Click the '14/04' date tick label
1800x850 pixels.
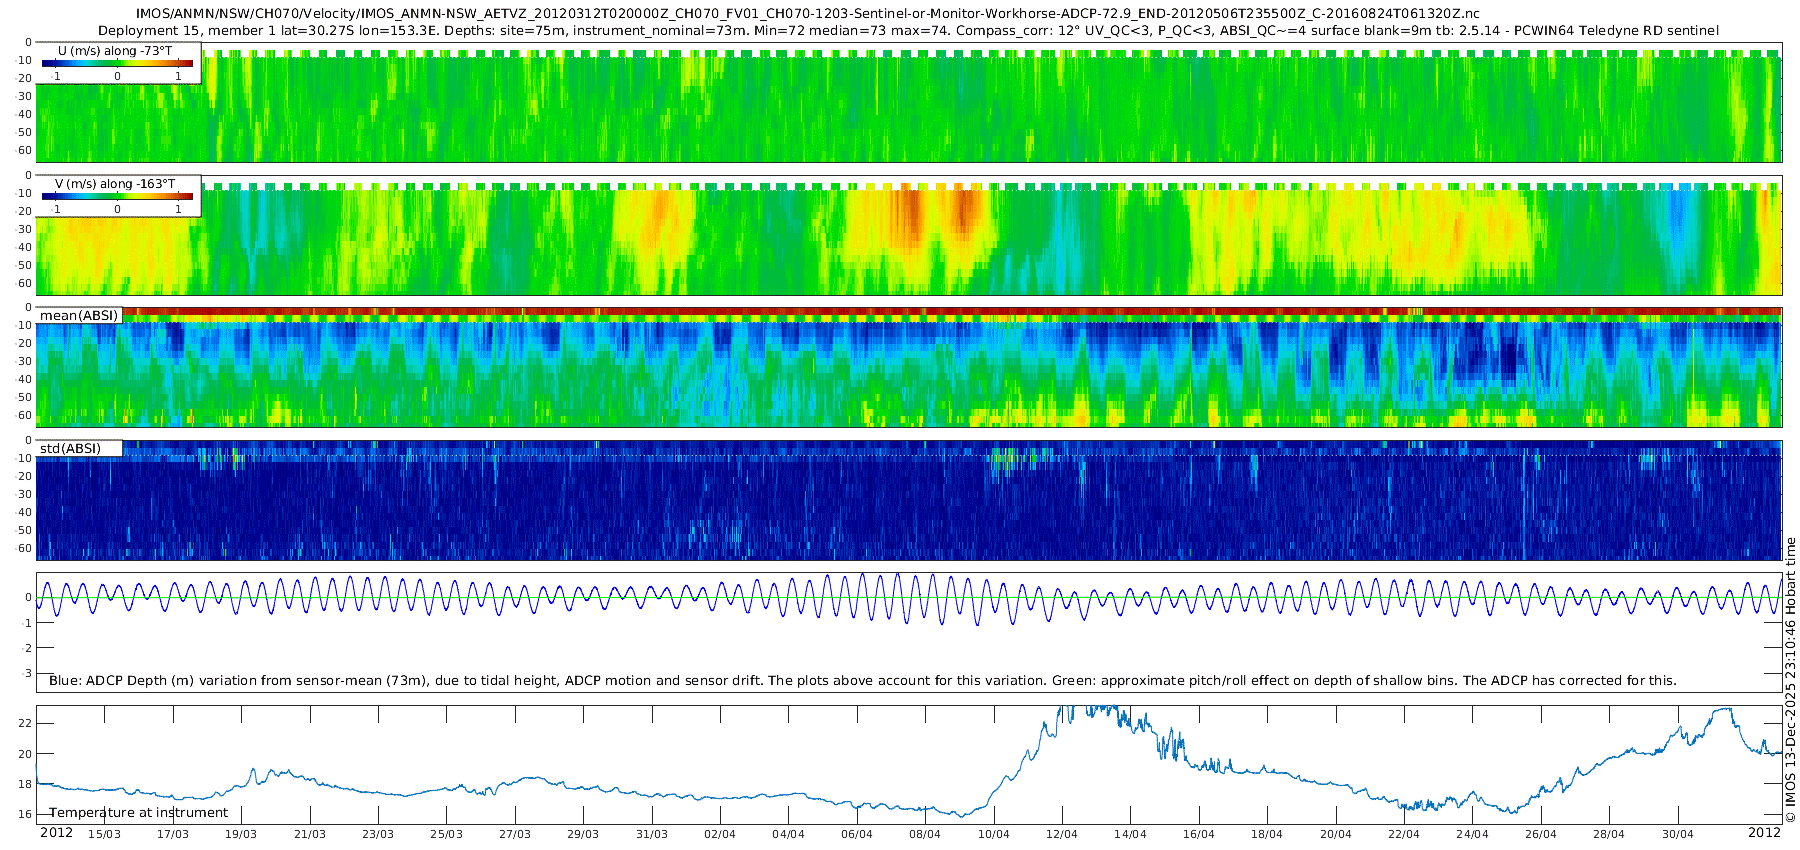pos(1130,834)
